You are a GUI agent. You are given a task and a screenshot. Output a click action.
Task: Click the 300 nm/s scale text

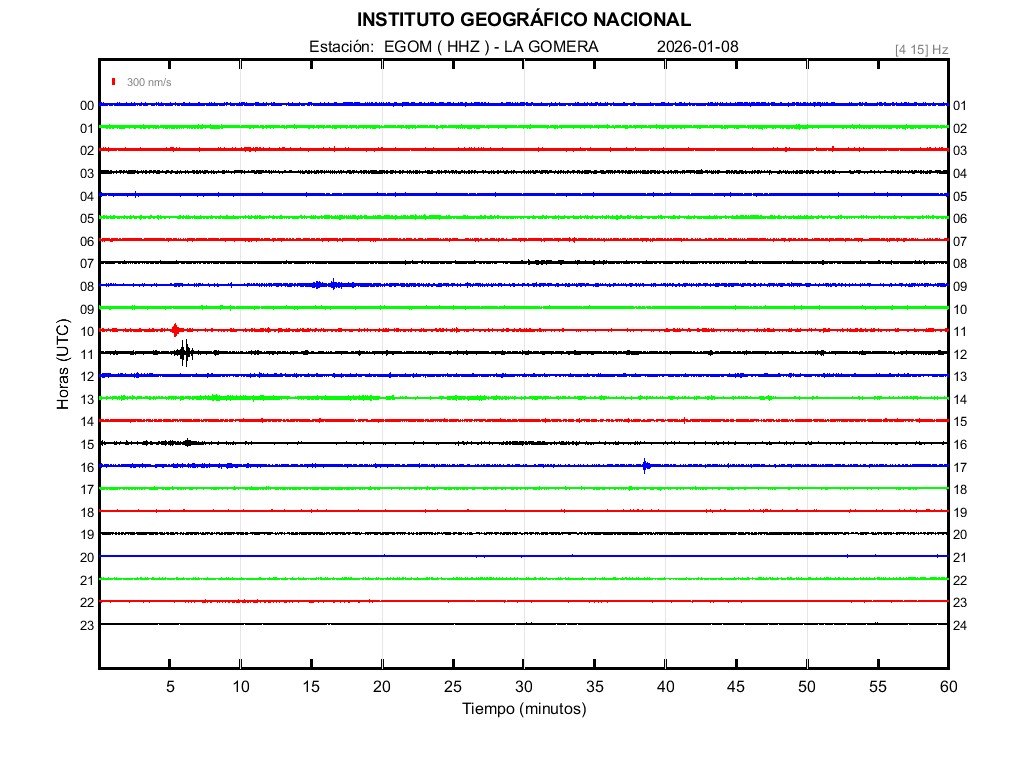point(149,82)
